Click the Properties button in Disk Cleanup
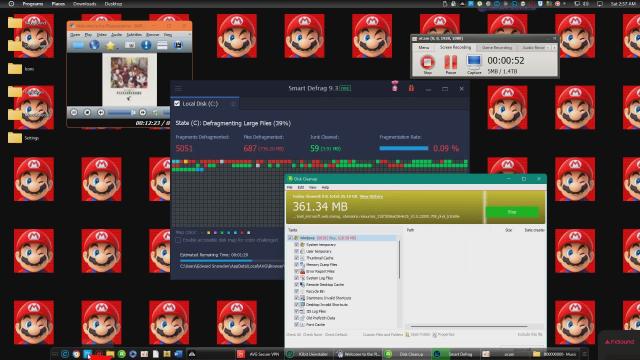The height and width of the screenshot is (360, 640). tap(443, 335)
